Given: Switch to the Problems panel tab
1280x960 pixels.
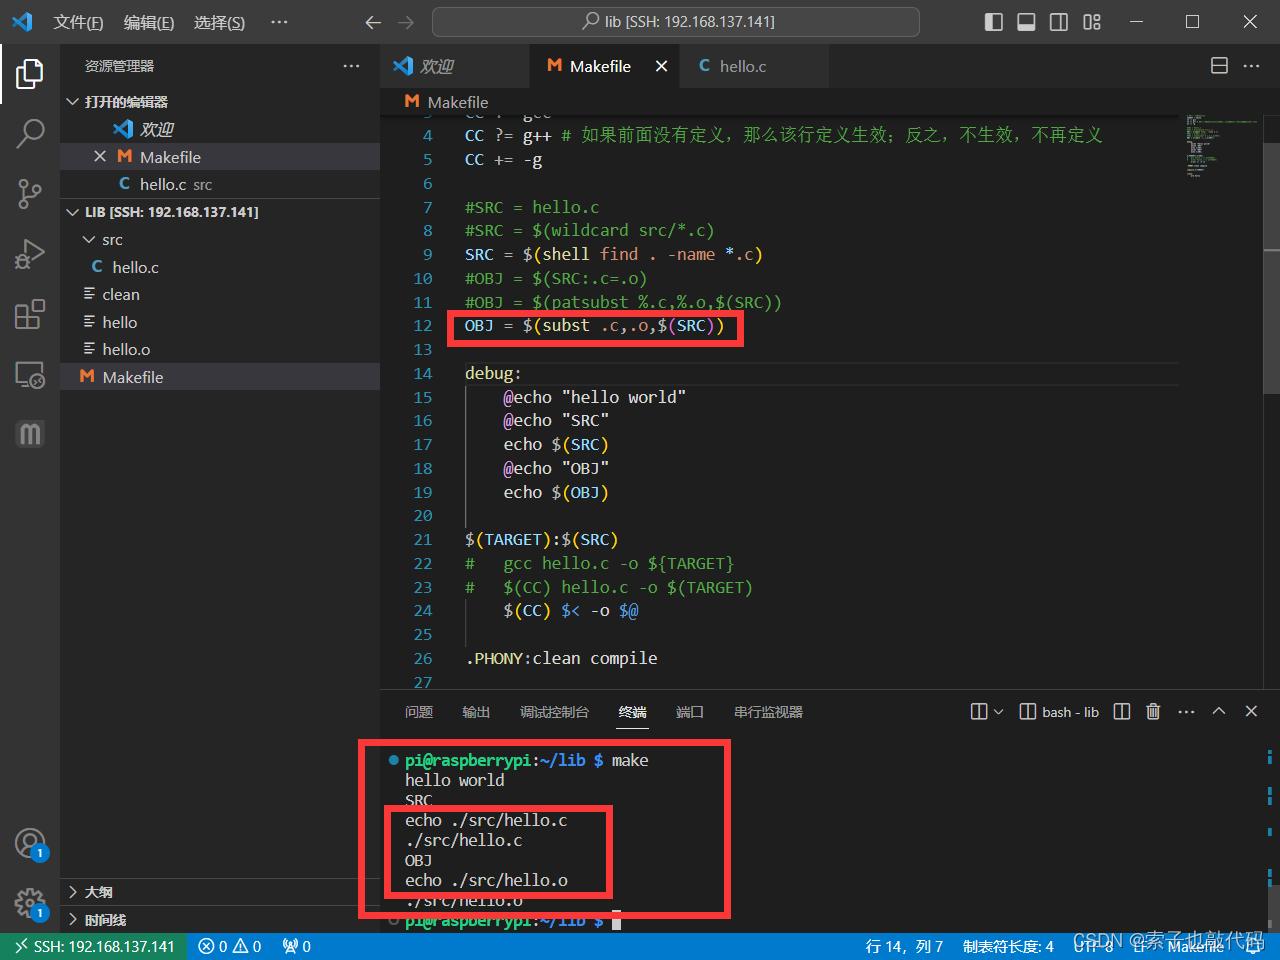Looking at the screenshot, I should click(419, 712).
